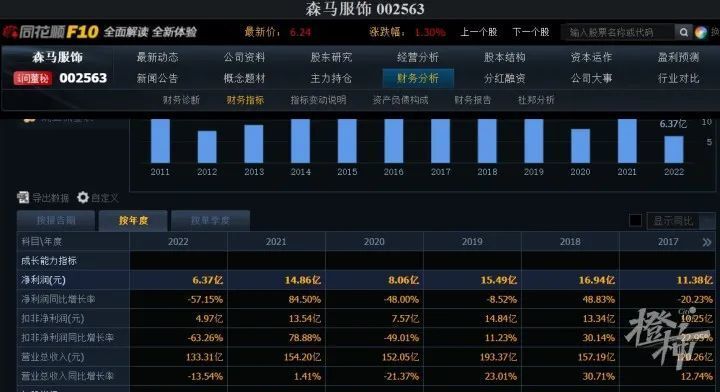The height and width of the screenshot is (392, 720).
Task: Click the 自定义 customize label
Action: pyautogui.click(x=105, y=198)
